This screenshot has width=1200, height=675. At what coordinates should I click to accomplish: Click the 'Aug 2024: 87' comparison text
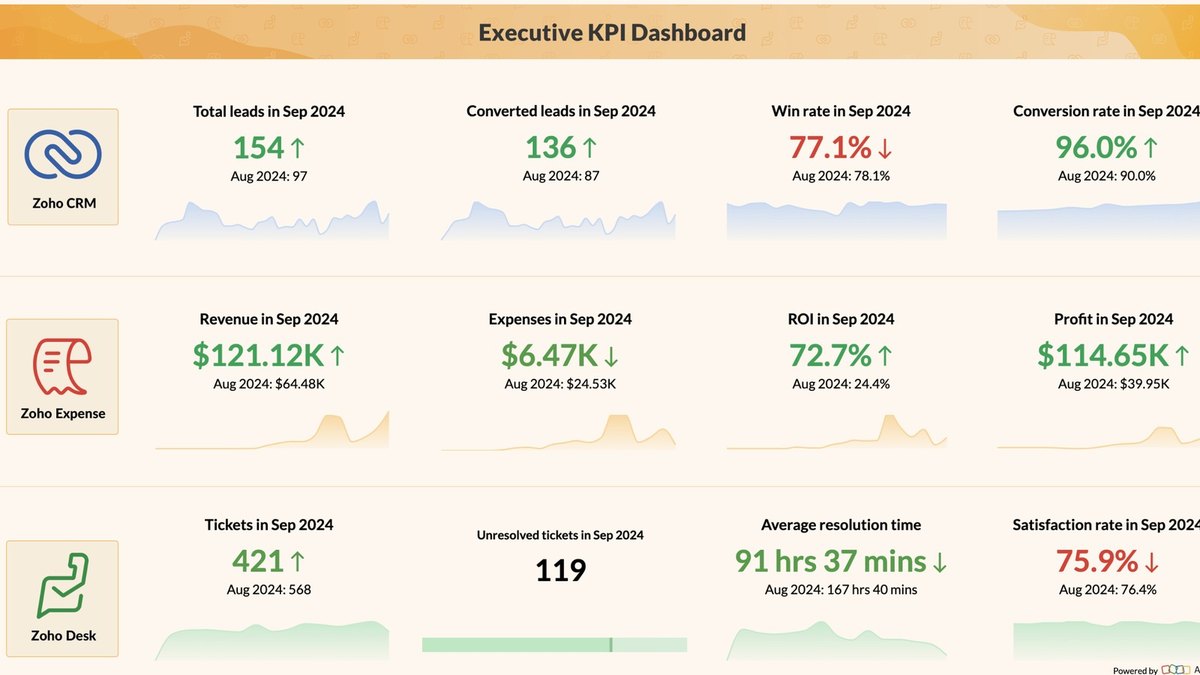[x=561, y=175]
